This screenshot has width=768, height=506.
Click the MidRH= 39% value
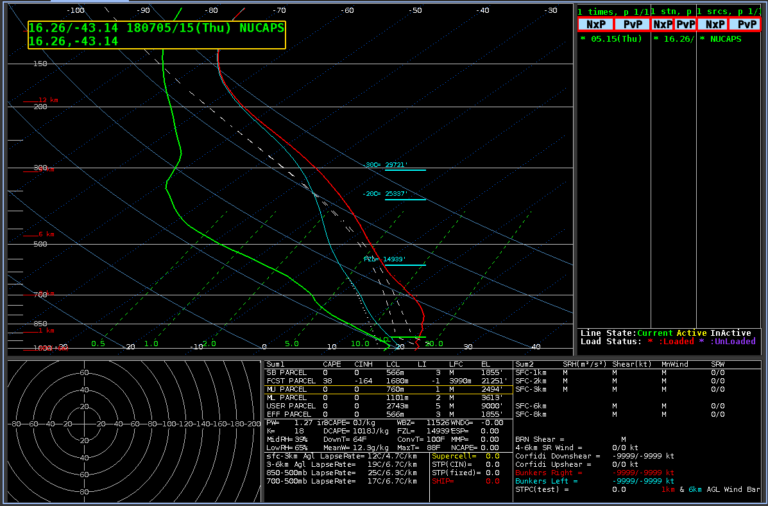tap(287, 439)
